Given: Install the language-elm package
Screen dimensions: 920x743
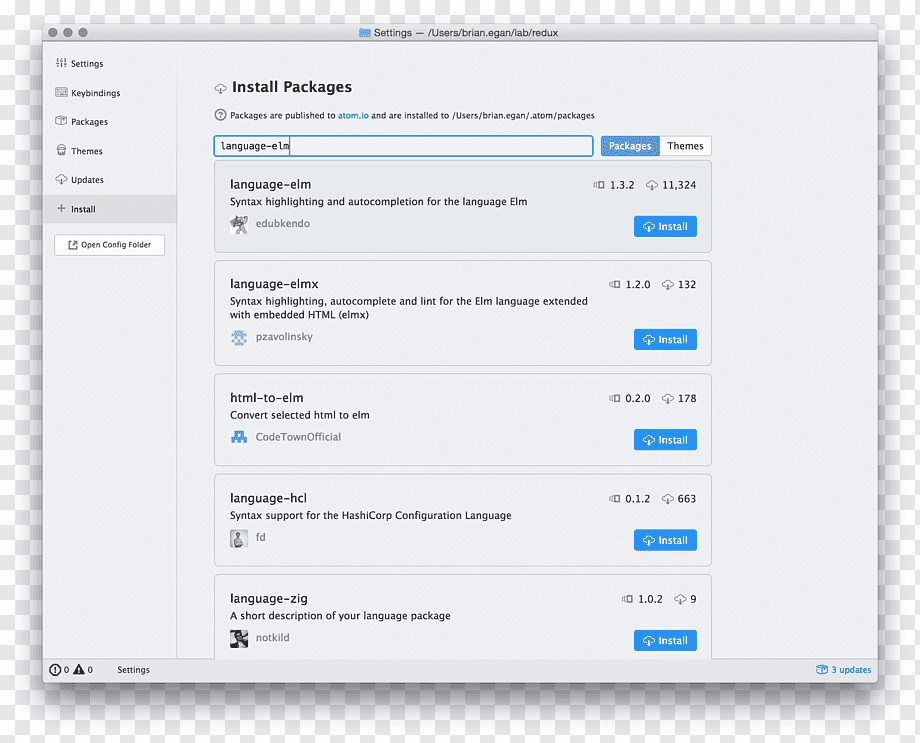Looking at the screenshot, I should 665,227.
